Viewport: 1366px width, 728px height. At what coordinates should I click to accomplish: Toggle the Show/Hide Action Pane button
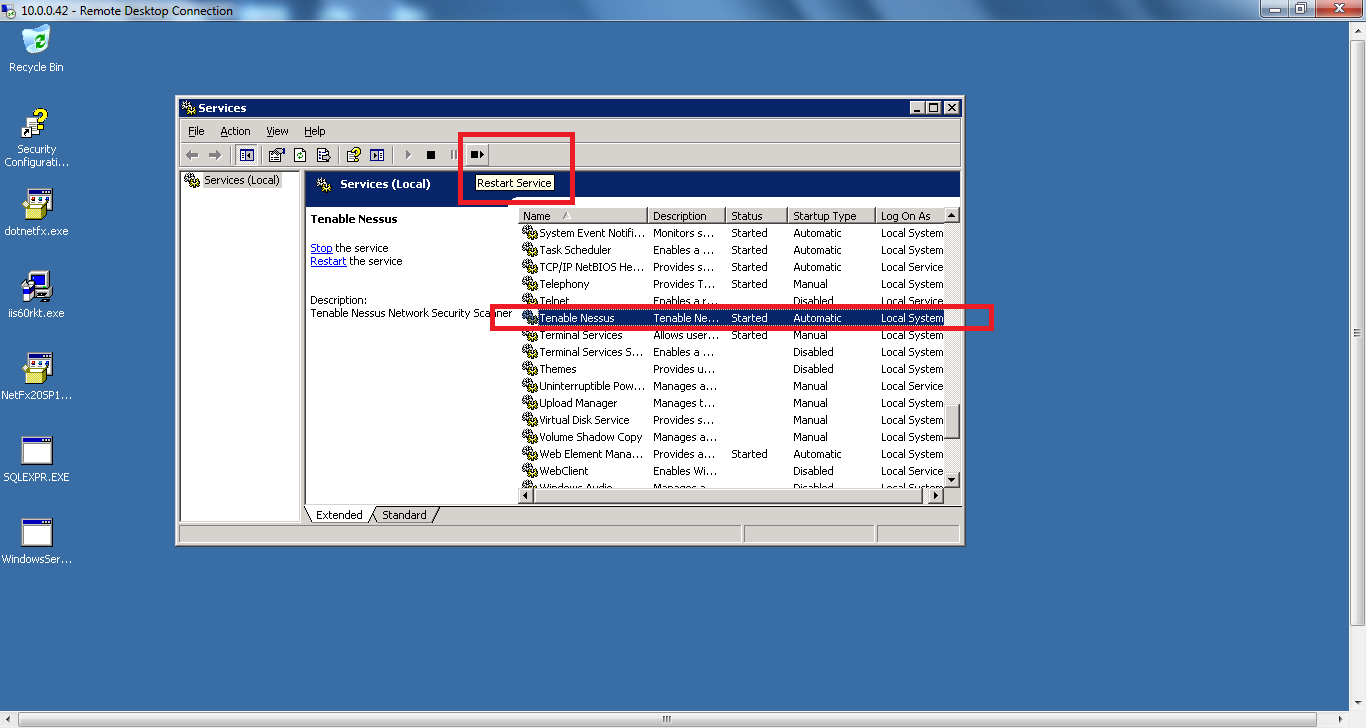377,155
